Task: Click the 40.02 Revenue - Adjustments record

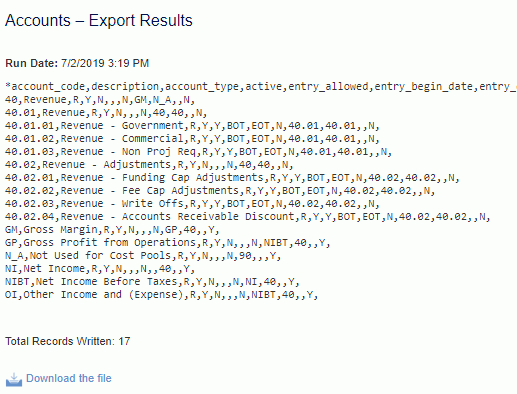Action: (149, 165)
